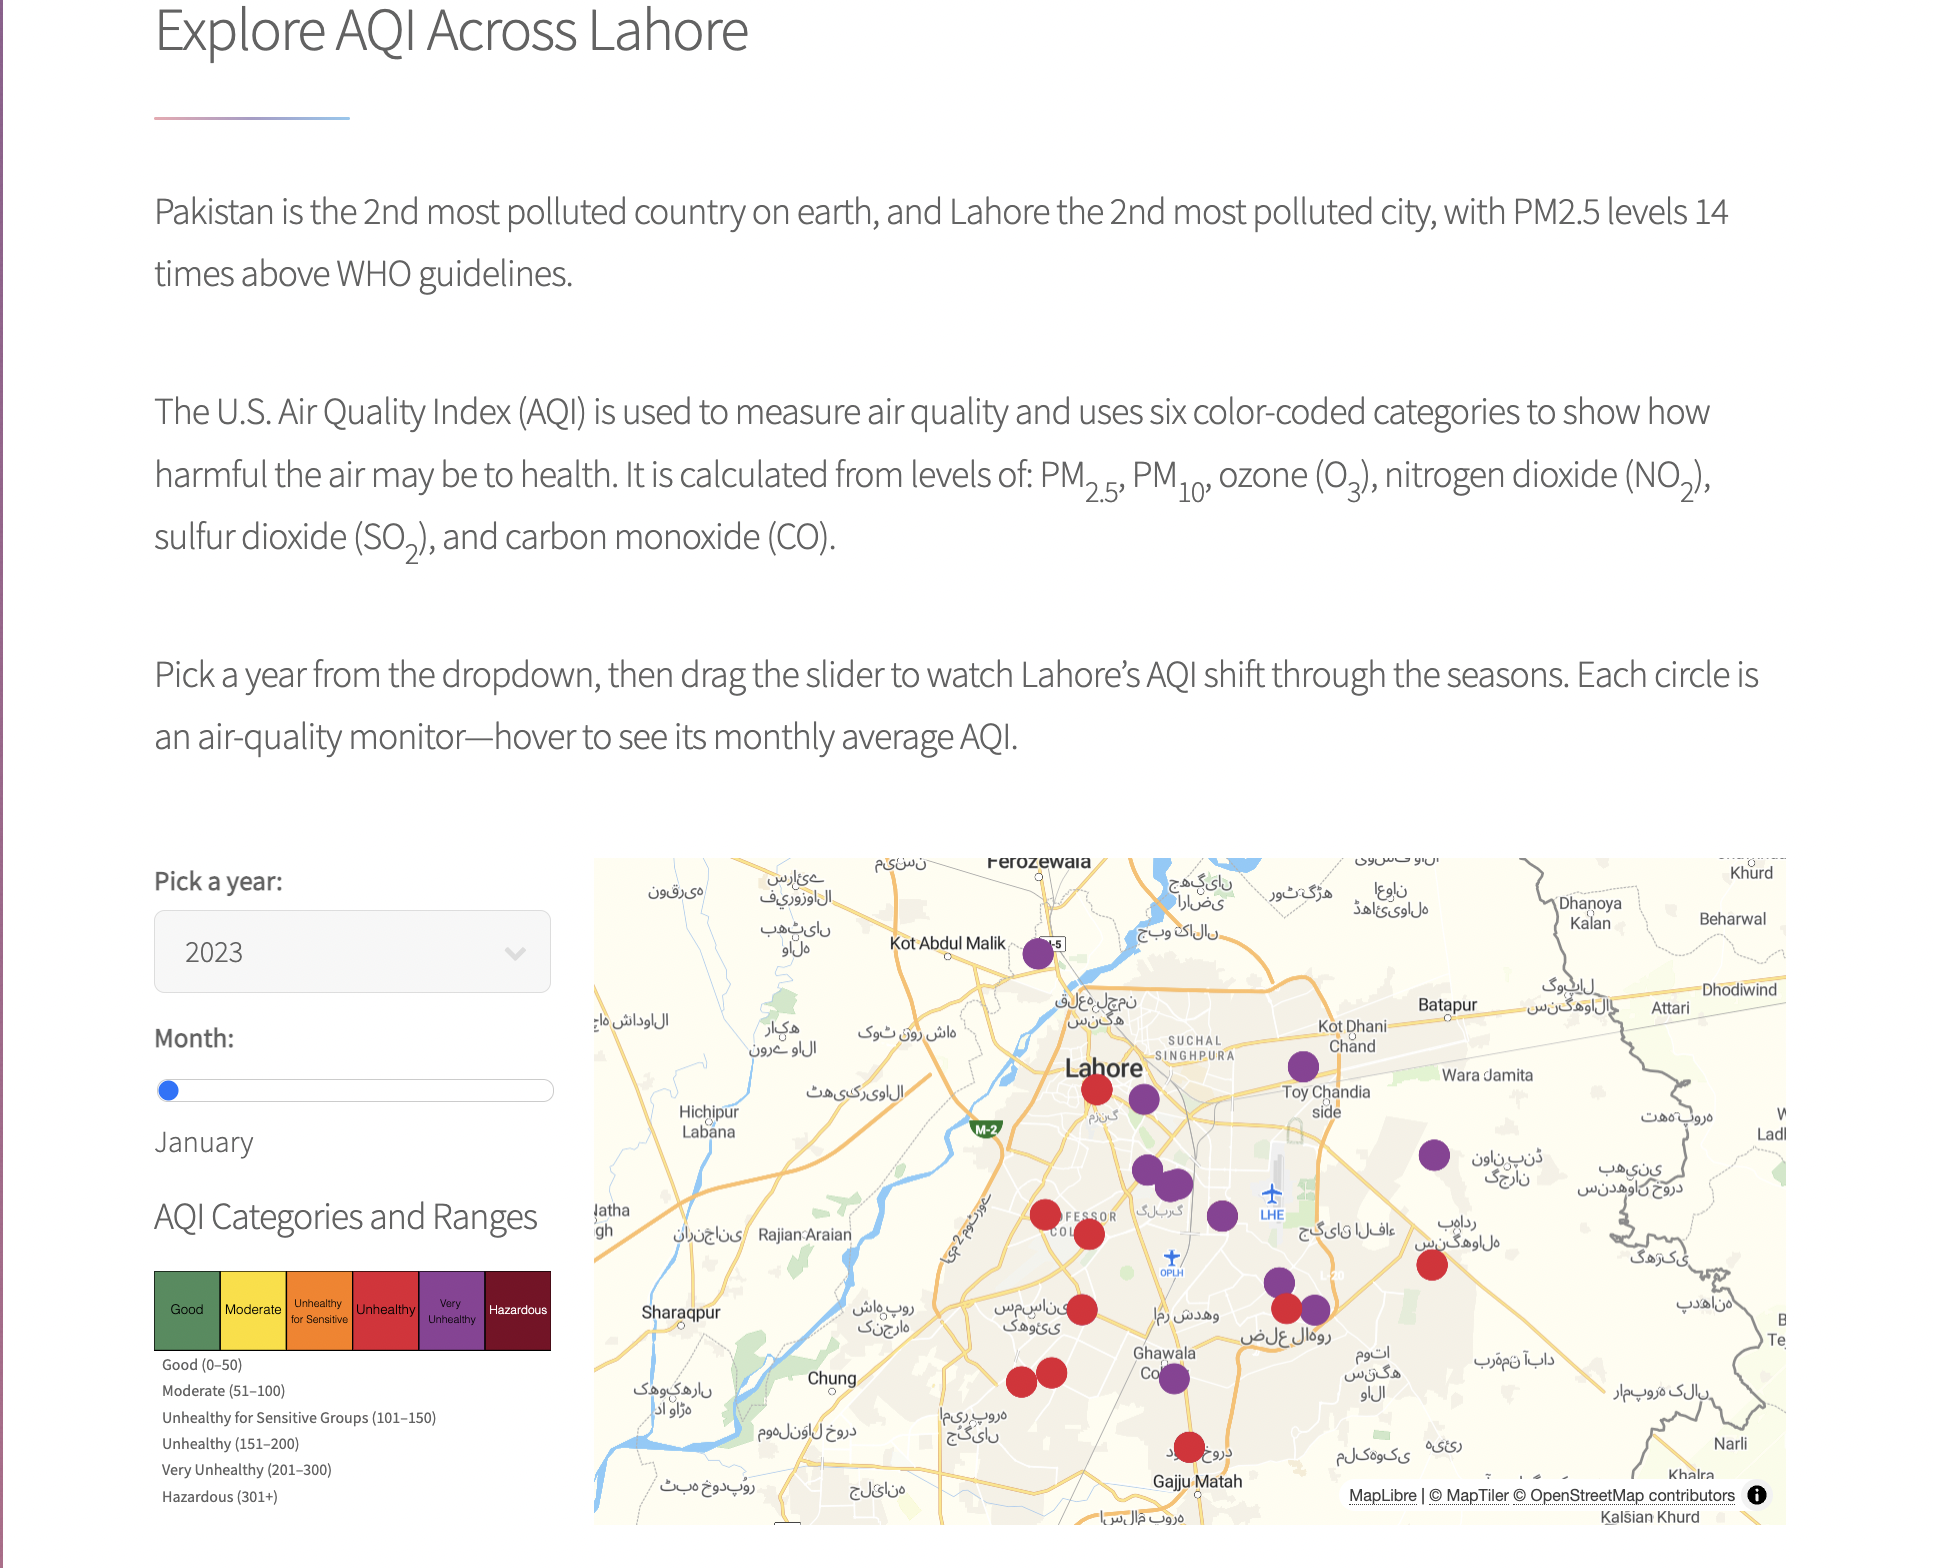Click the dropdown chevron arrow
The width and height of the screenshot is (1934, 1568).
tap(515, 953)
